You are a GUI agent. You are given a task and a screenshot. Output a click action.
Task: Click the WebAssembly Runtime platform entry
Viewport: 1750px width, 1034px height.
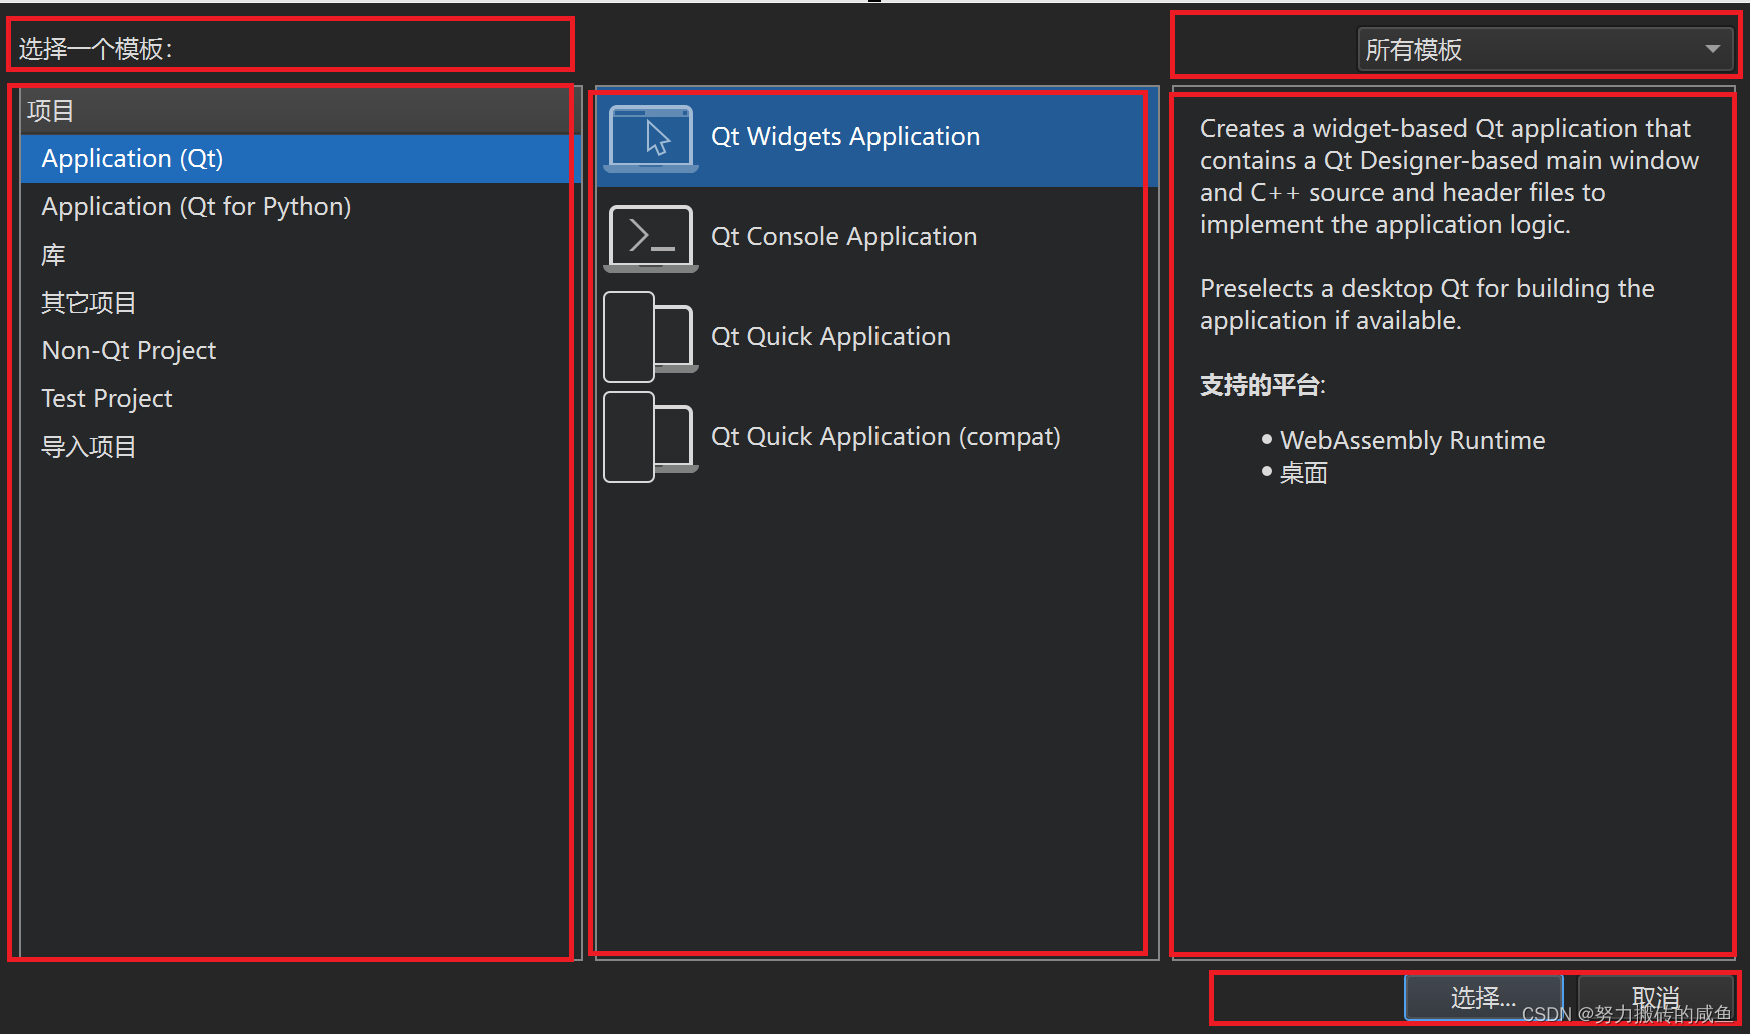[x=1412, y=441]
